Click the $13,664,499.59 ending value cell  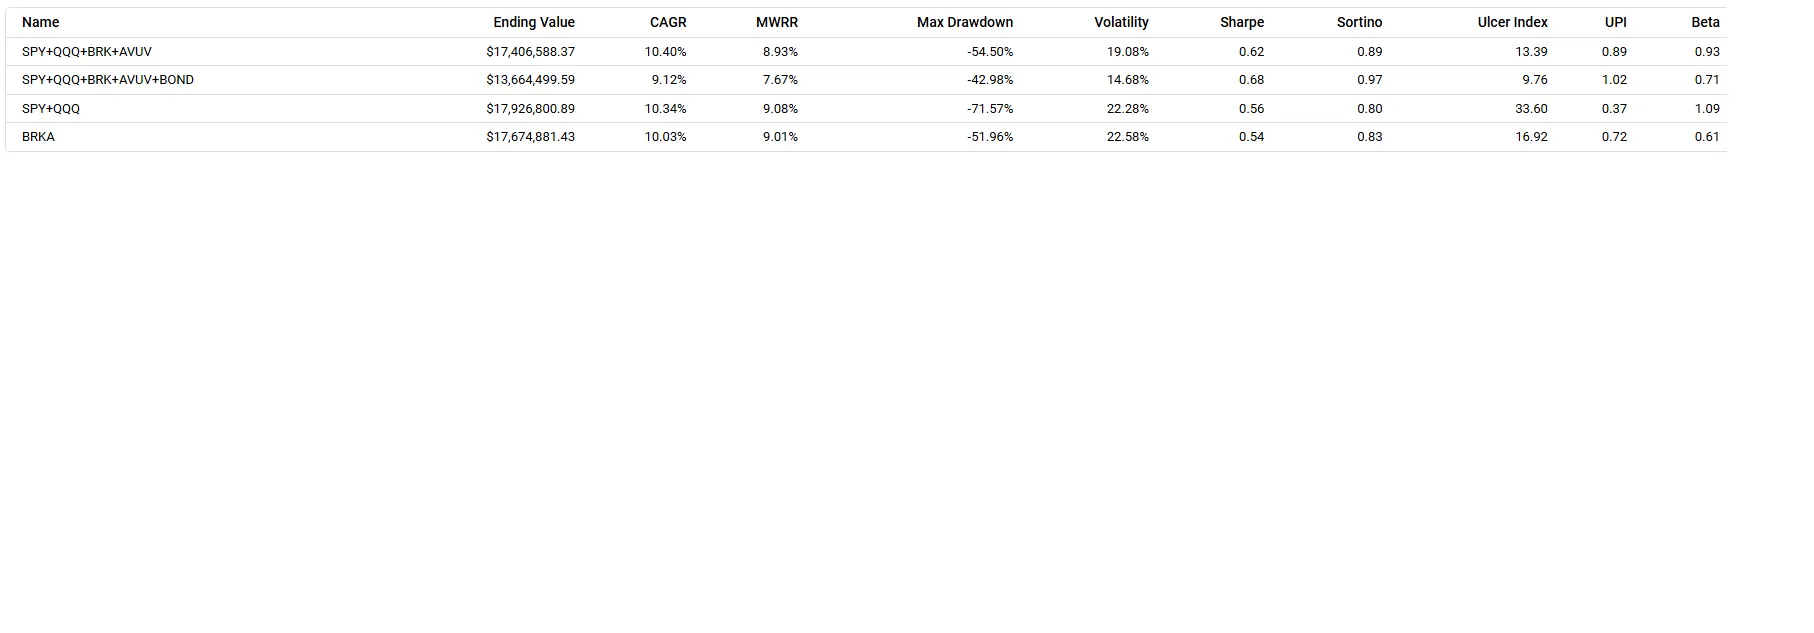[531, 80]
